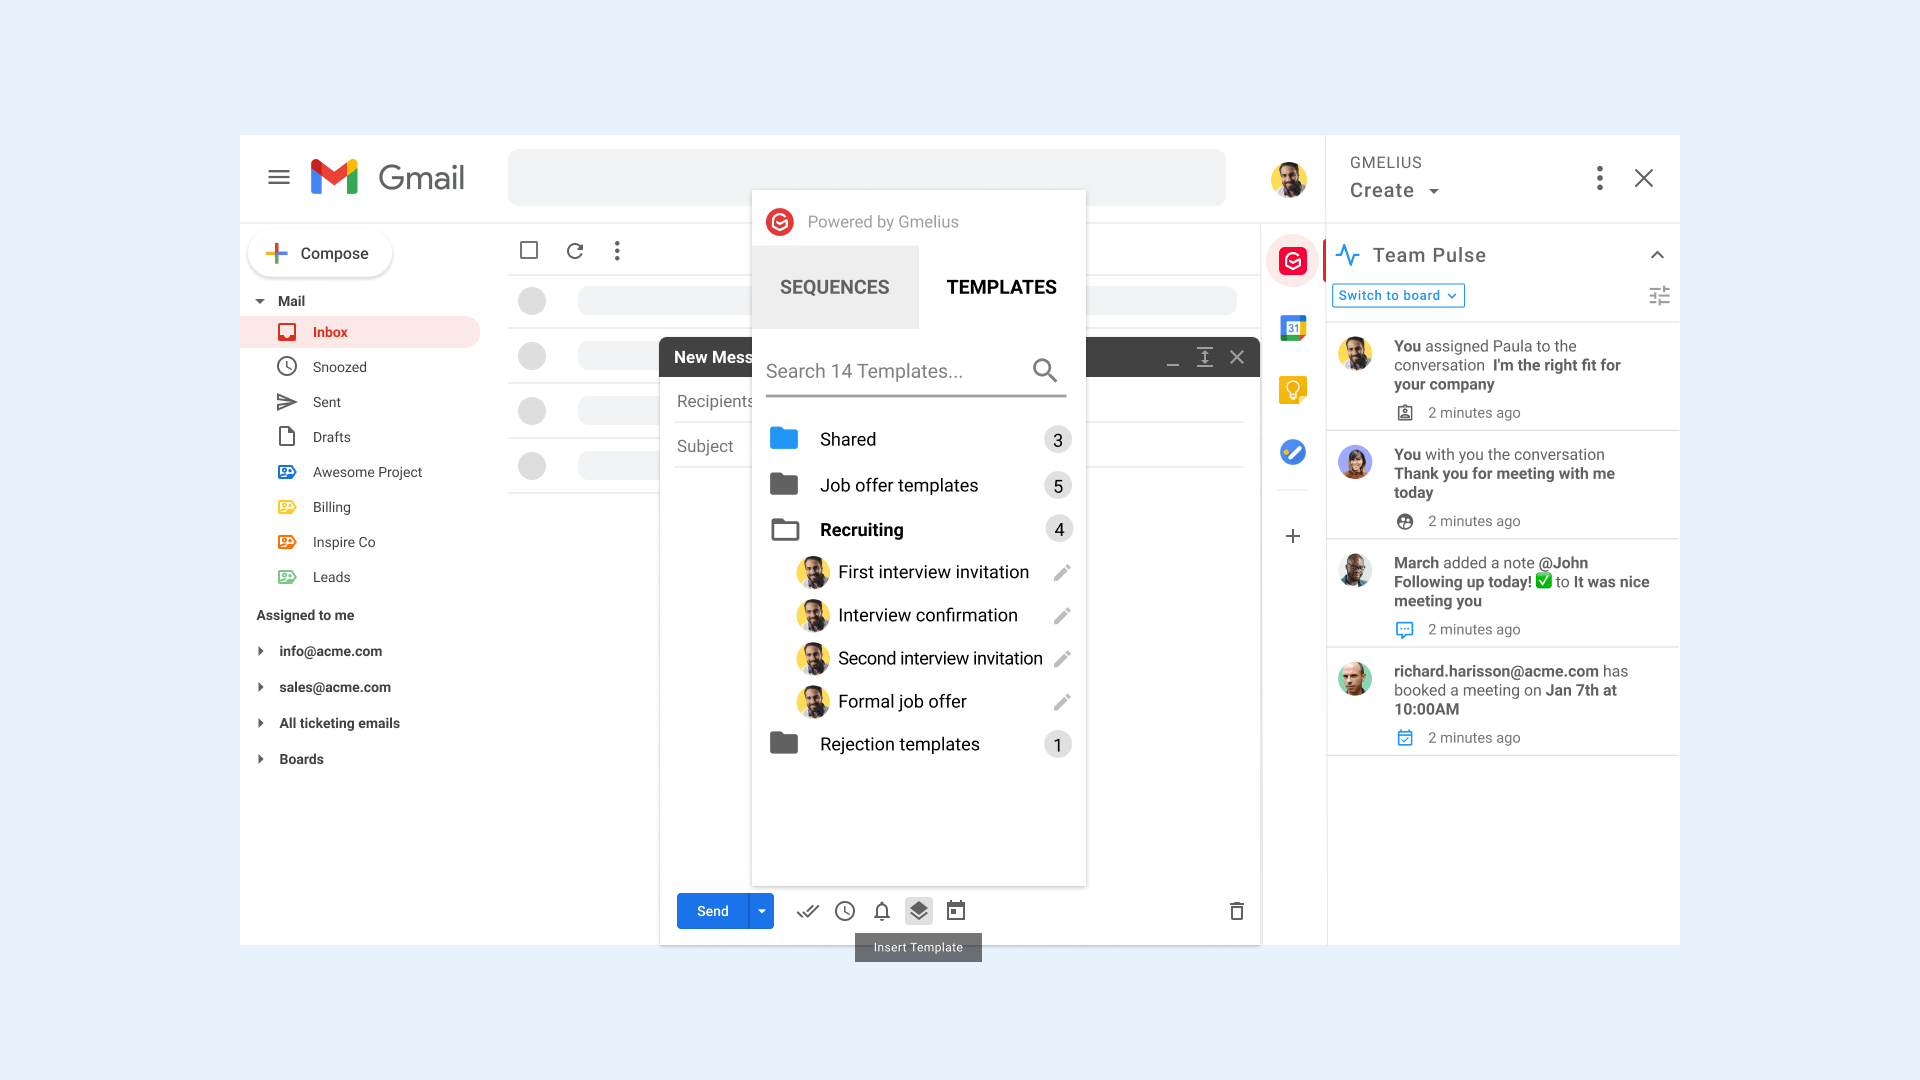Click the Insert Template layers icon
Screen dimensions: 1920x1080
pyautogui.click(x=918, y=911)
